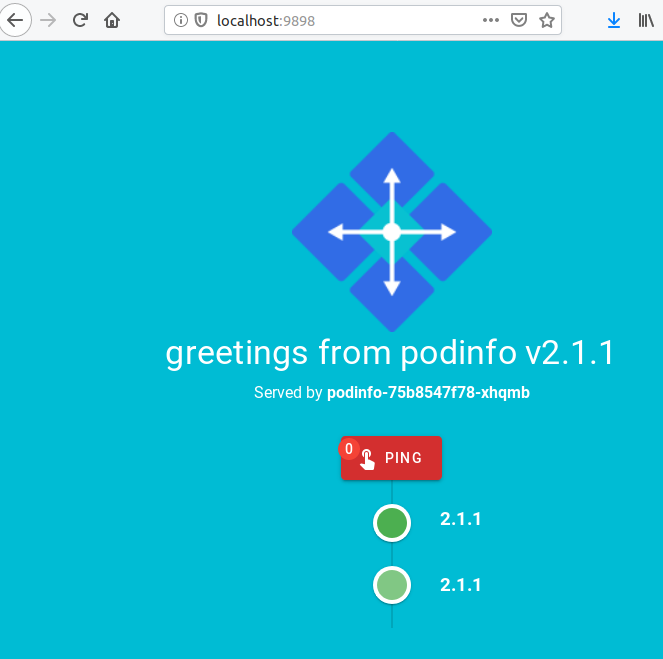Click the upper 2.1.1 version label
Screen dimensions: 663x659
point(461,519)
